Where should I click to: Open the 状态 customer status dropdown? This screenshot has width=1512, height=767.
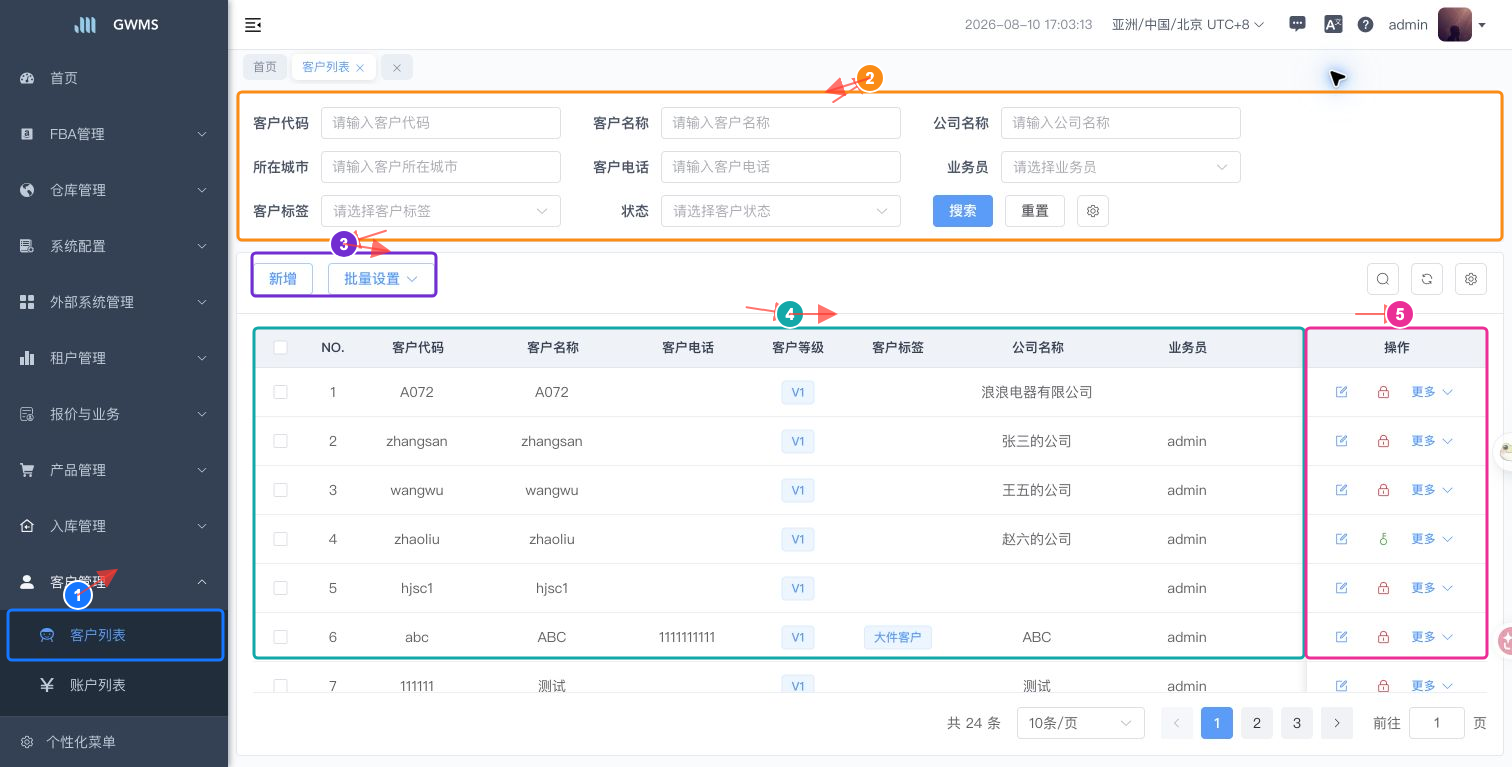pyautogui.click(x=781, y=211)
